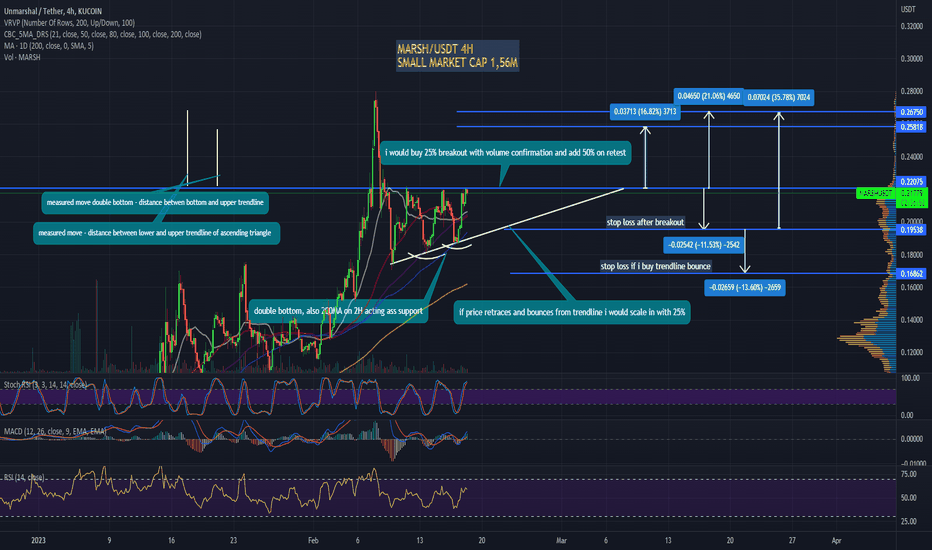Click the 75.00 RSI scale value
The image size is (932, 550).
tap(909, 474)
